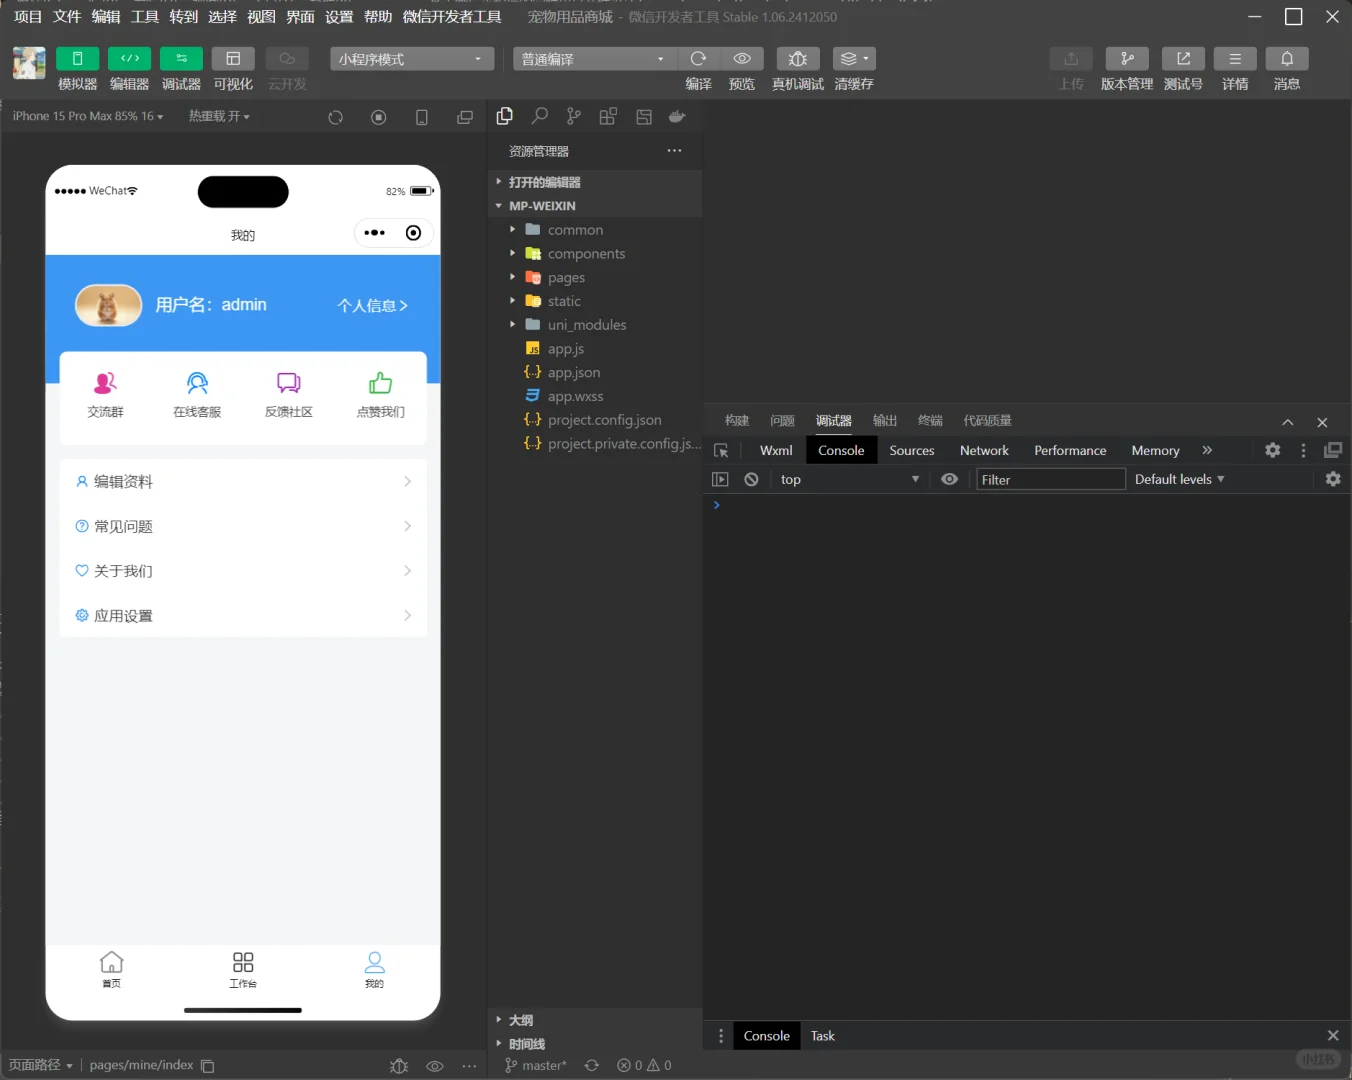
Task: Tap 编辑资料 row in the simulator
Action: [243, 481]
